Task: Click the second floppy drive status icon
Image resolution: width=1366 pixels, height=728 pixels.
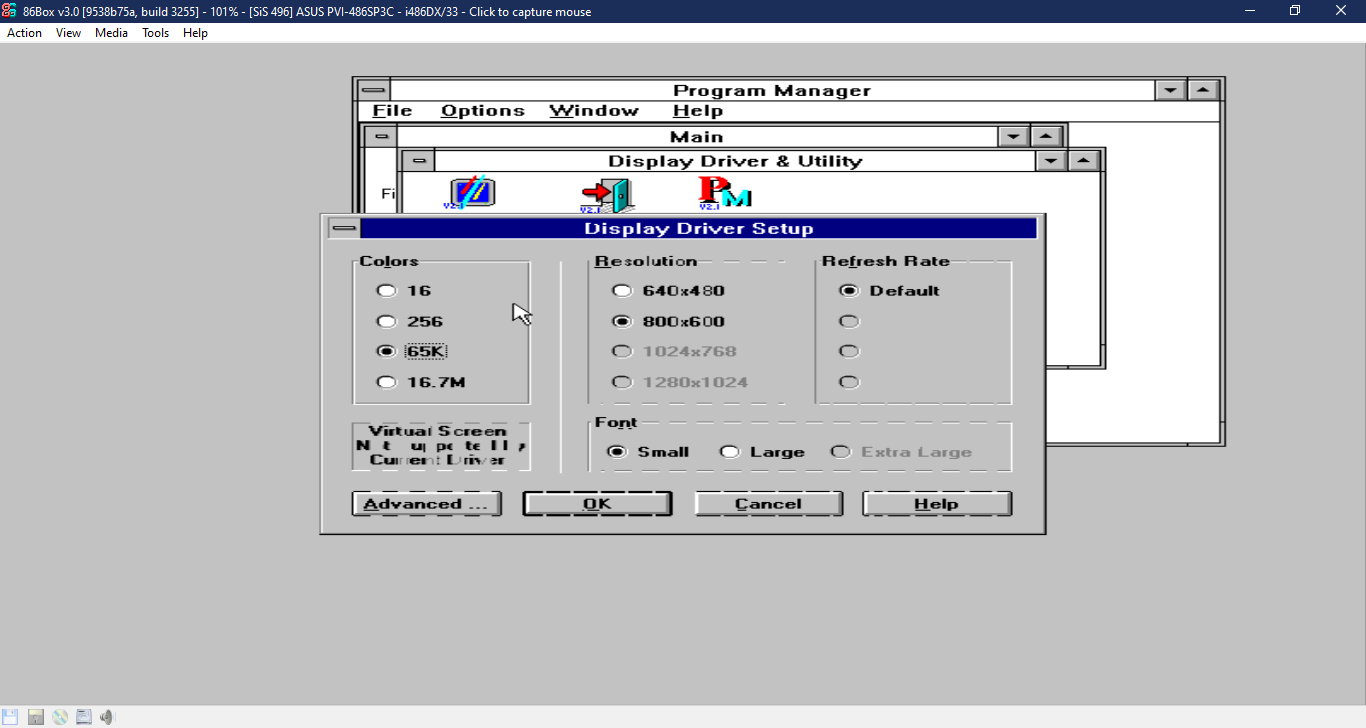Action: (x=34, y=716)
